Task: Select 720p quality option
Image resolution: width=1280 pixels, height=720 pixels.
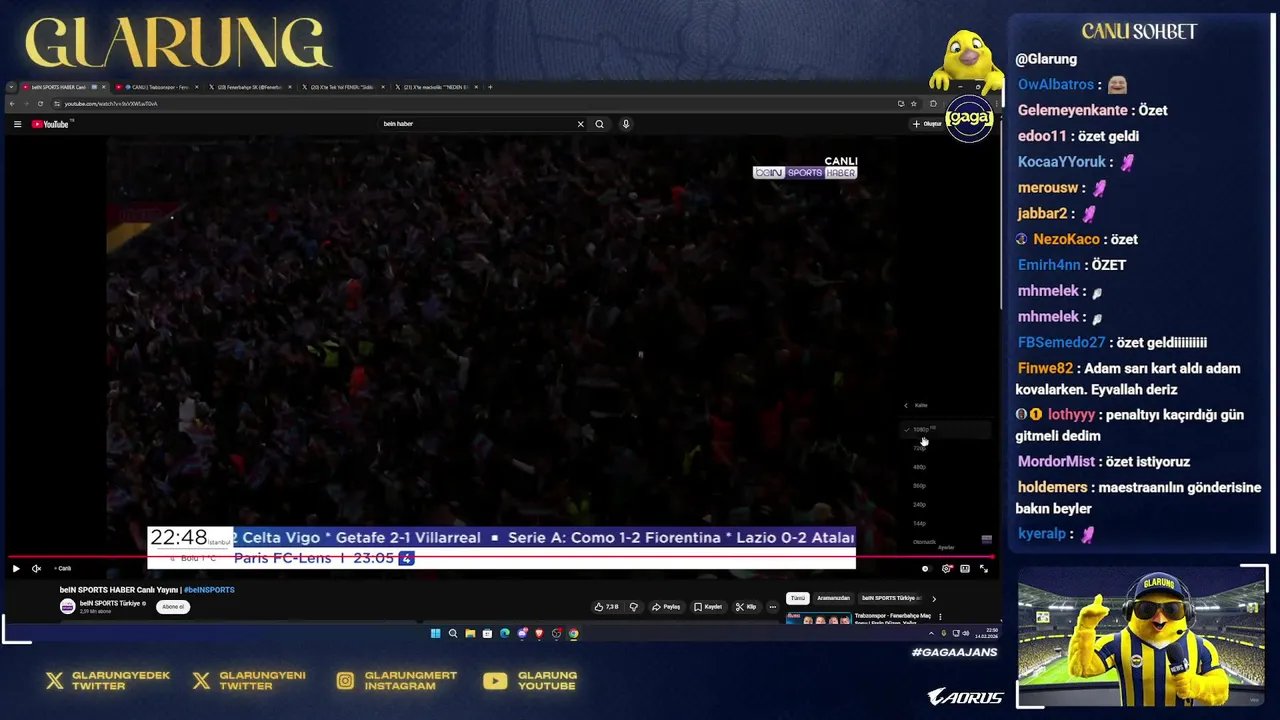Action: (x=946, y=448)
